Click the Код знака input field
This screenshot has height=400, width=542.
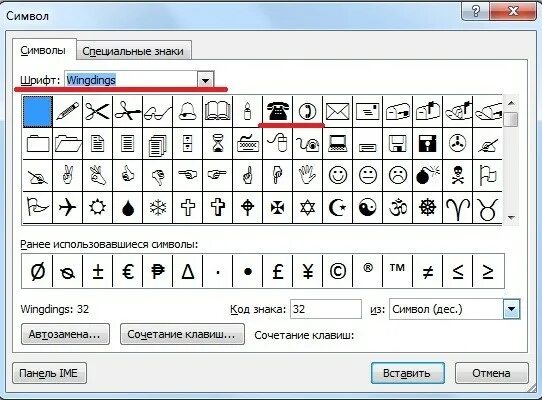click(326, 309)
